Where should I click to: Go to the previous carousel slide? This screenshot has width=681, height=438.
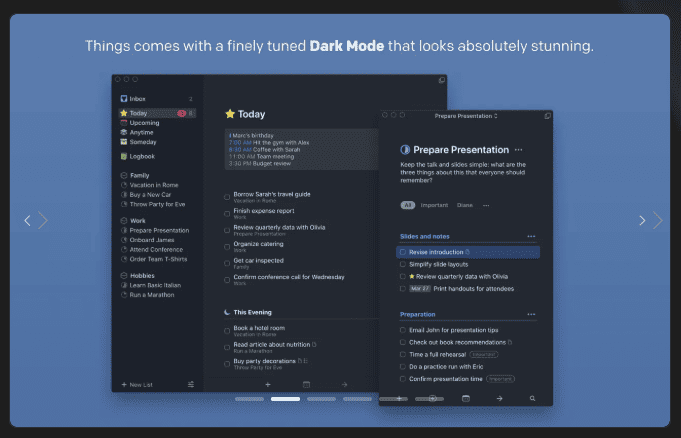27,220
